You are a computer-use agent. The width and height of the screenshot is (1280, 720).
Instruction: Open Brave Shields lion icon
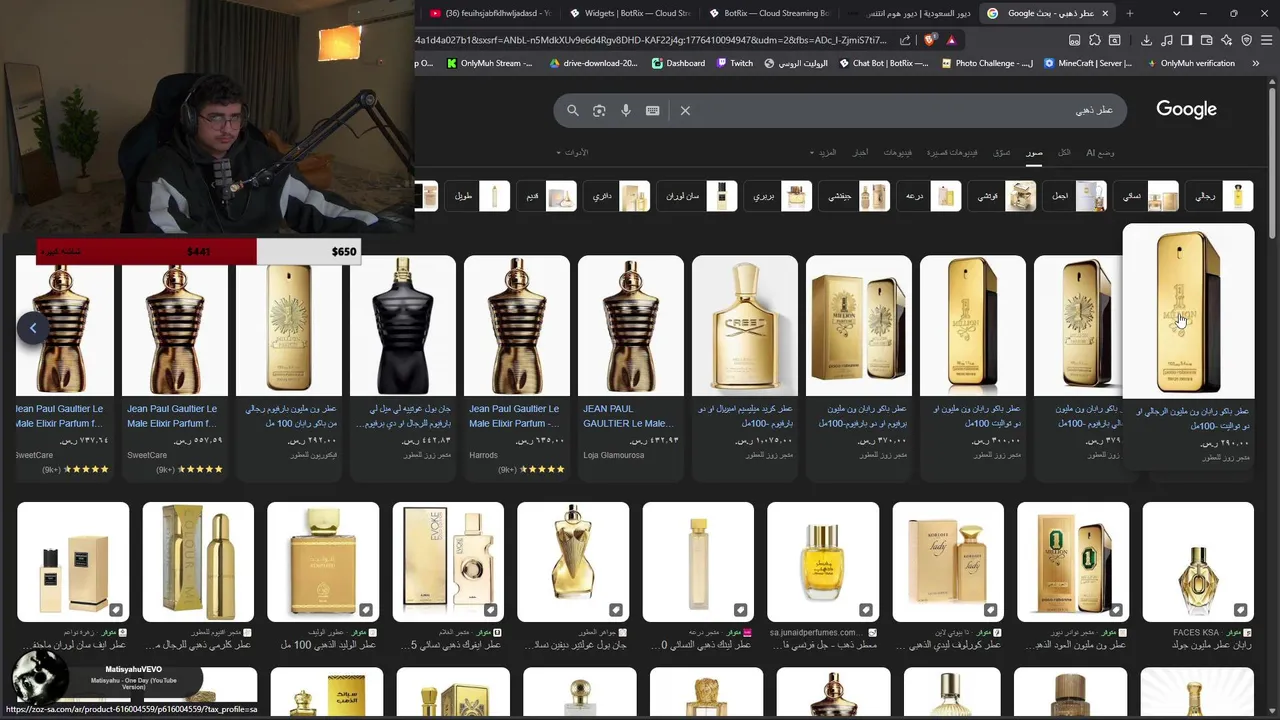click(930, 40)
